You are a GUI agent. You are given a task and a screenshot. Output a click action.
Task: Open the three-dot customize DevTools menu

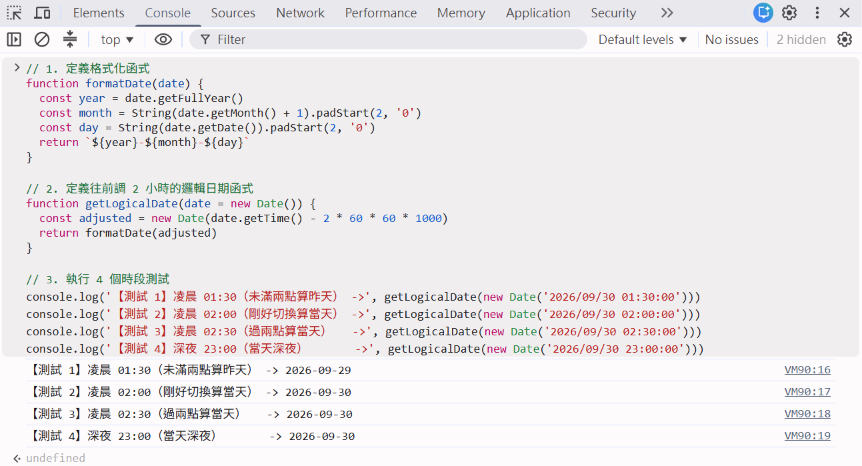click(817, 13)
